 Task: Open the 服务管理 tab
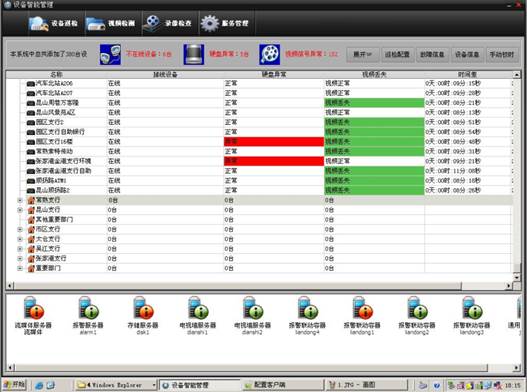click(x=225, y=24)
